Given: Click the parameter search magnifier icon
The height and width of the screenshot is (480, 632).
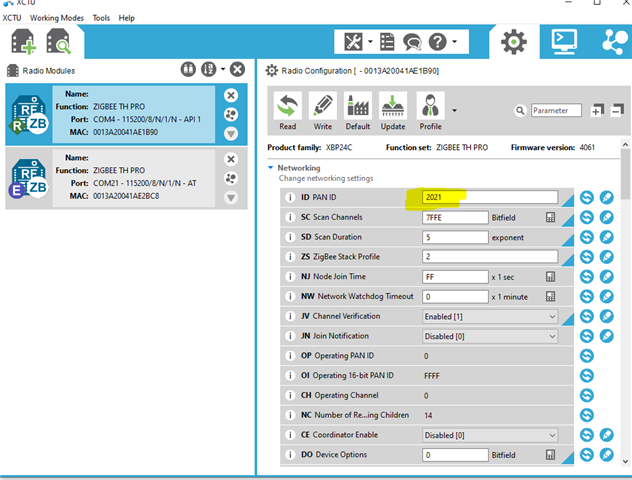Looking at the screenshot, I should (520, 110).
